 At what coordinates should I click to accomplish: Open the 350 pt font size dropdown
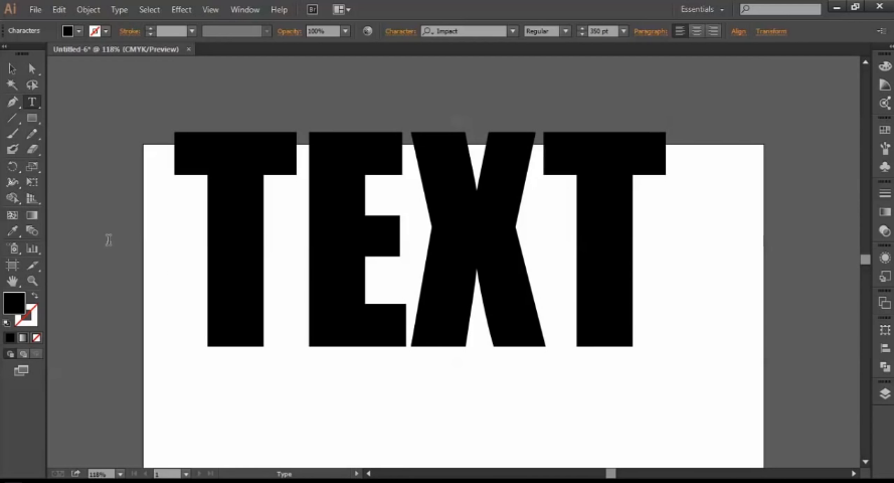(x=624, y=31)
